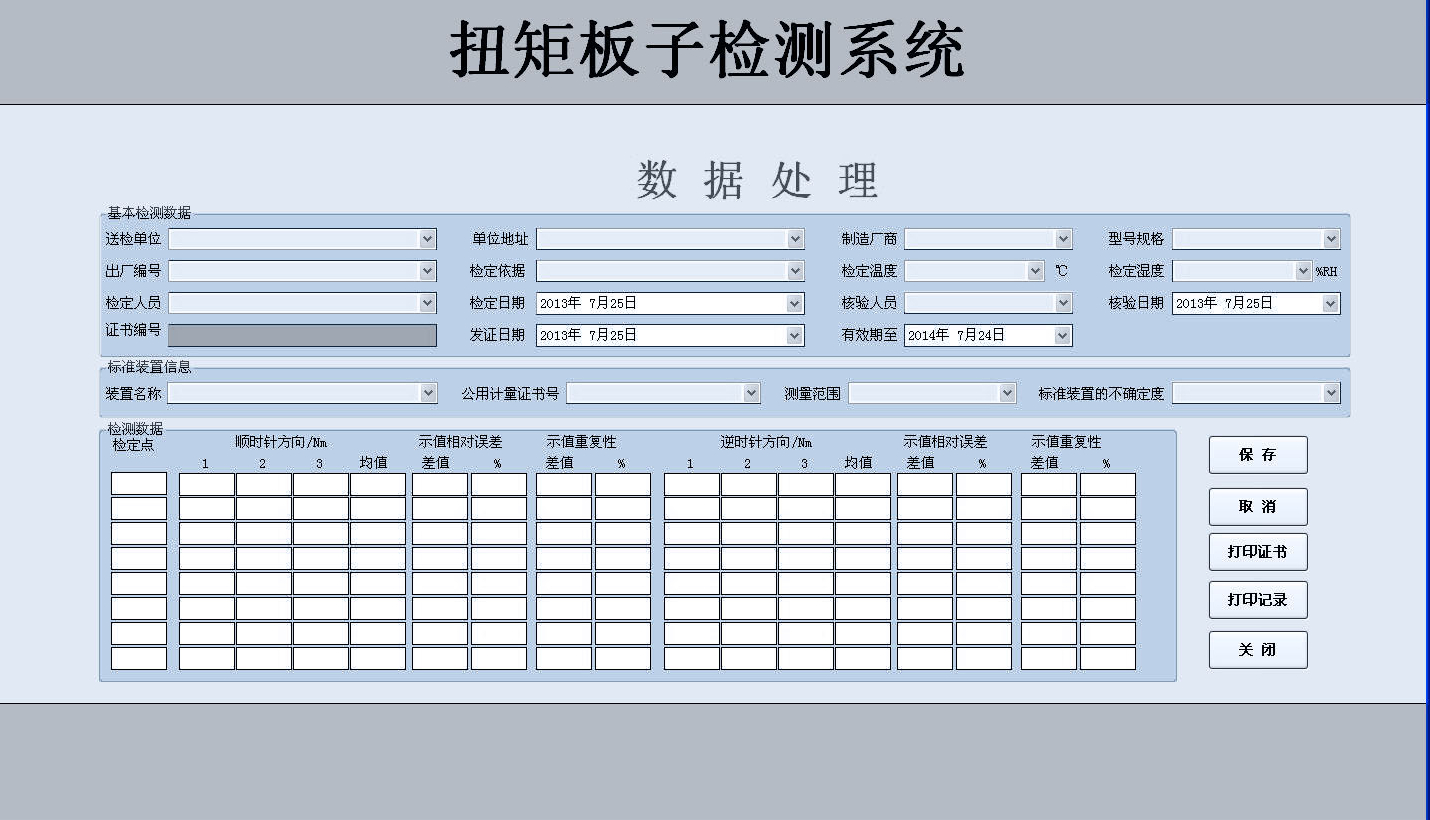Expand the 型号规格 dropdown arrow
The width and height of the screenshot is (1430, 820).
(x=1331, y=239)
